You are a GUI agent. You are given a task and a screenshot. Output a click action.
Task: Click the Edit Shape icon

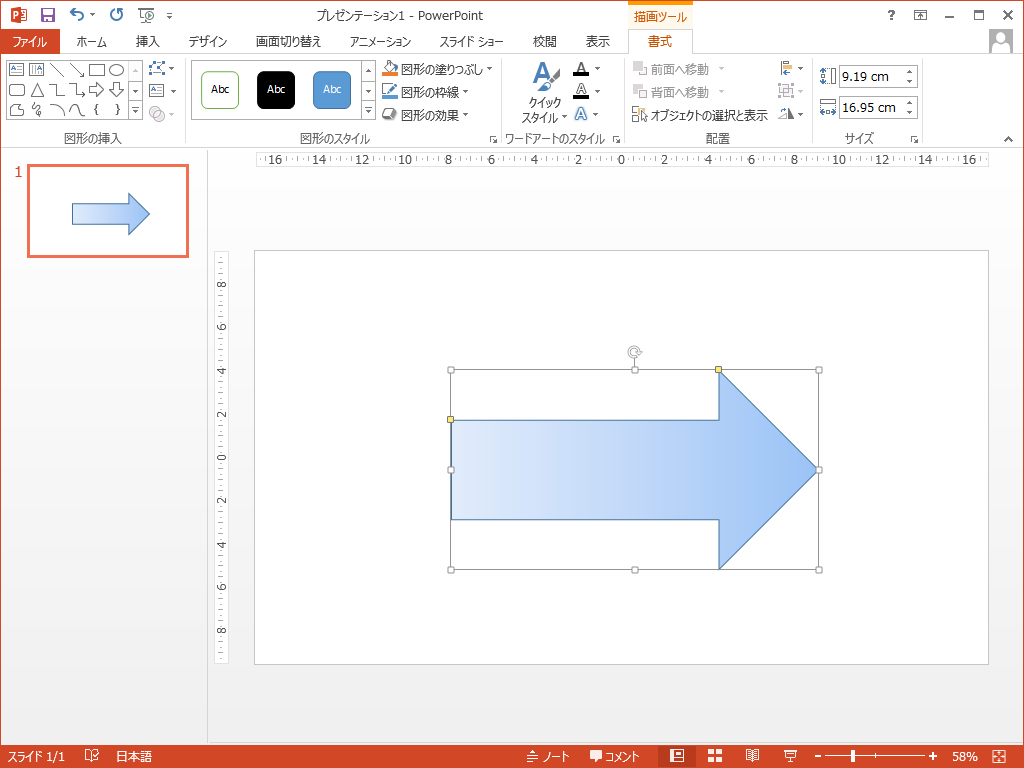click(156, 69)
